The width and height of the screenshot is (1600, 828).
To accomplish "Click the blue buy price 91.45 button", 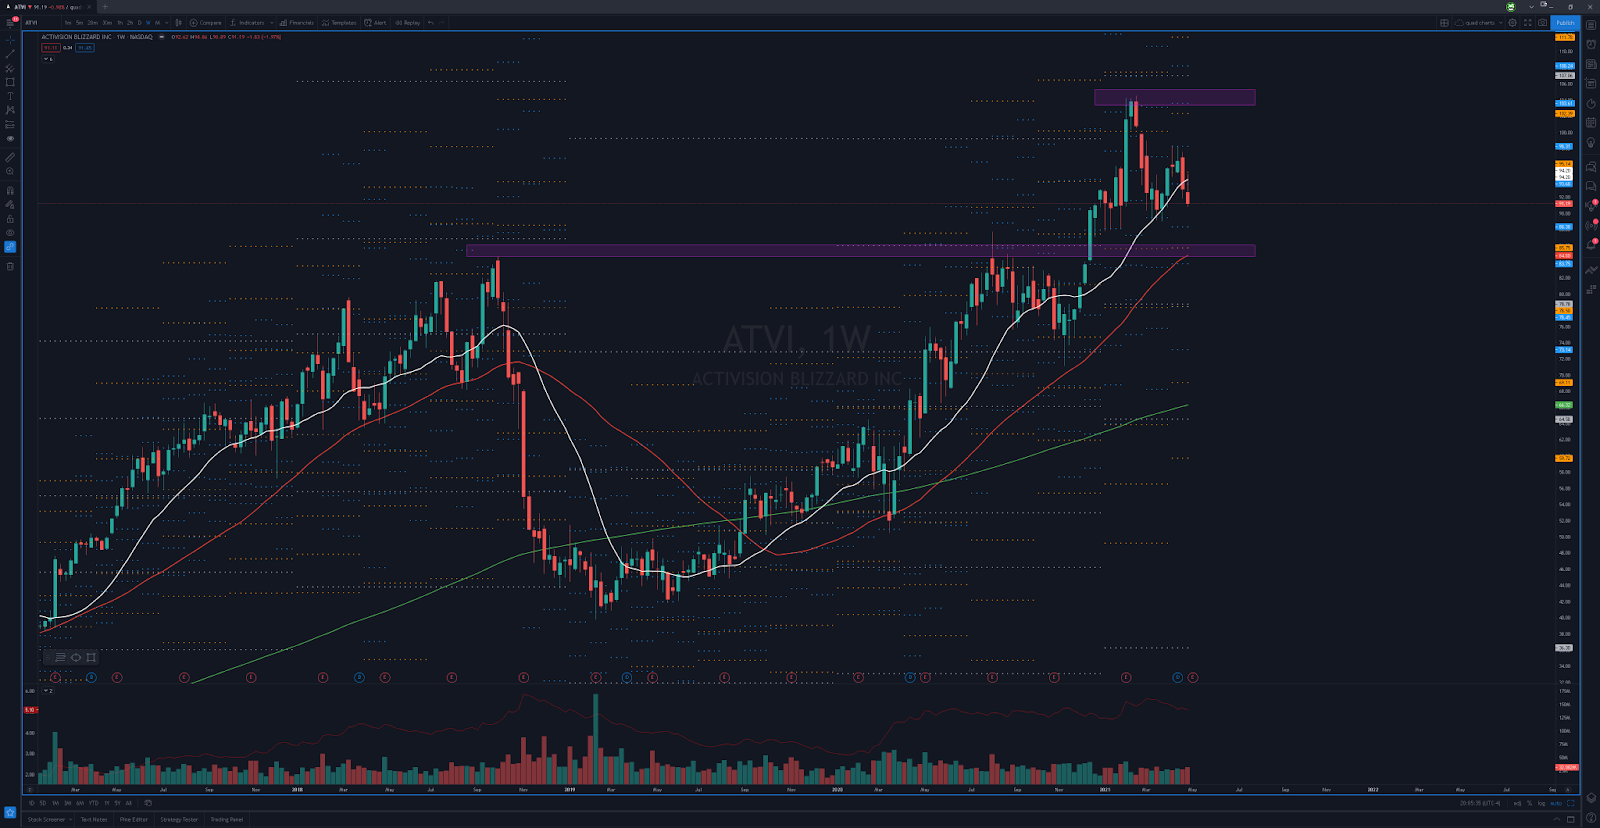I will click(x=85, y=47).
